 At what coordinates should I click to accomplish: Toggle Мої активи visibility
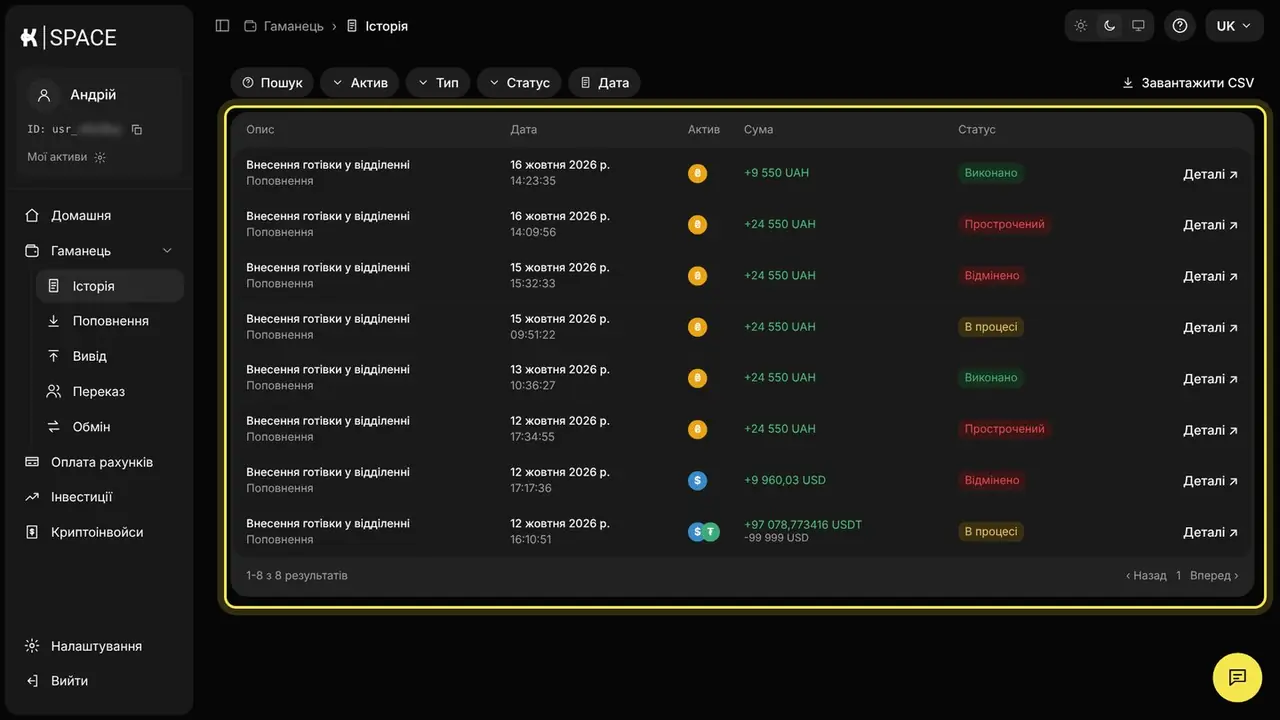(x=100, y=157)
